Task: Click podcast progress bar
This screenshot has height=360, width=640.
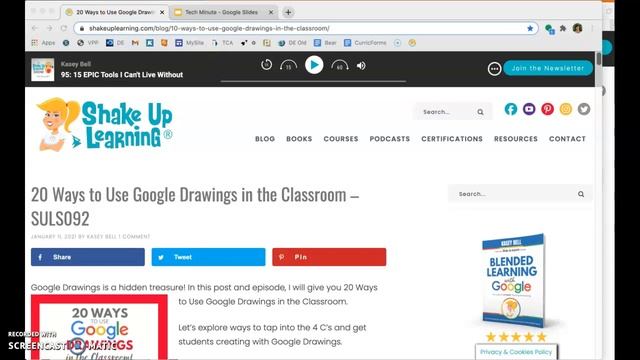Action: click(x=313, y=81)
